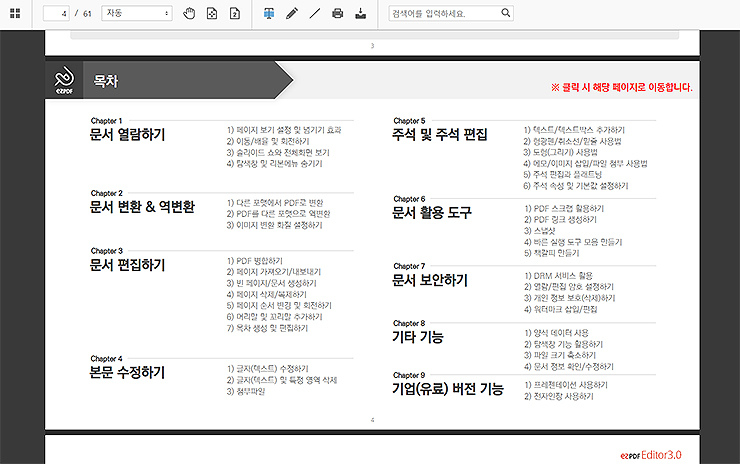Go to 페이지 보기 설정 및 넘기기 효과
The width and height of the screenshot is (740, 464).
point(284,130)
